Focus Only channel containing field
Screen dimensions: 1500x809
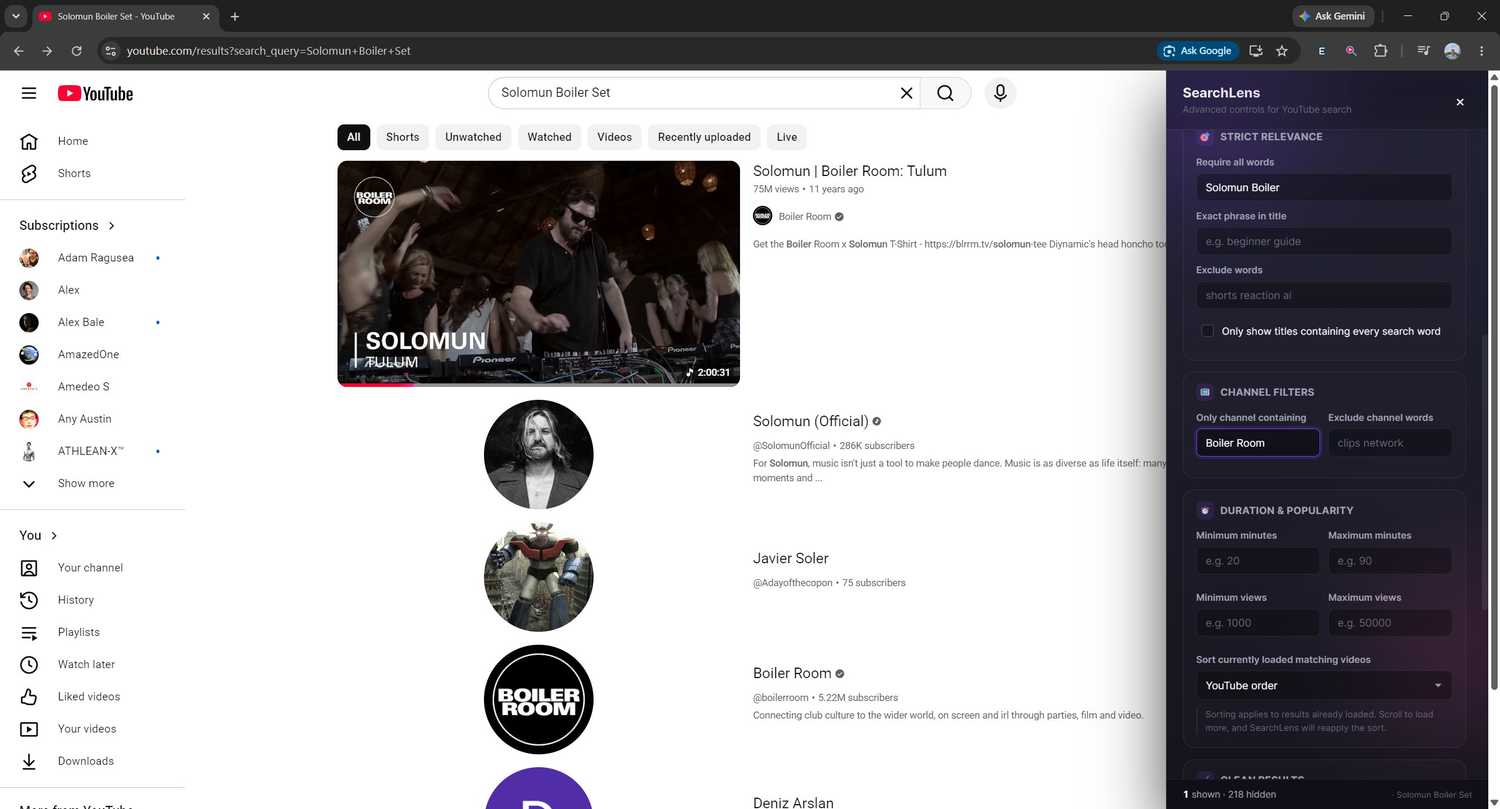tap(1258, 443)
